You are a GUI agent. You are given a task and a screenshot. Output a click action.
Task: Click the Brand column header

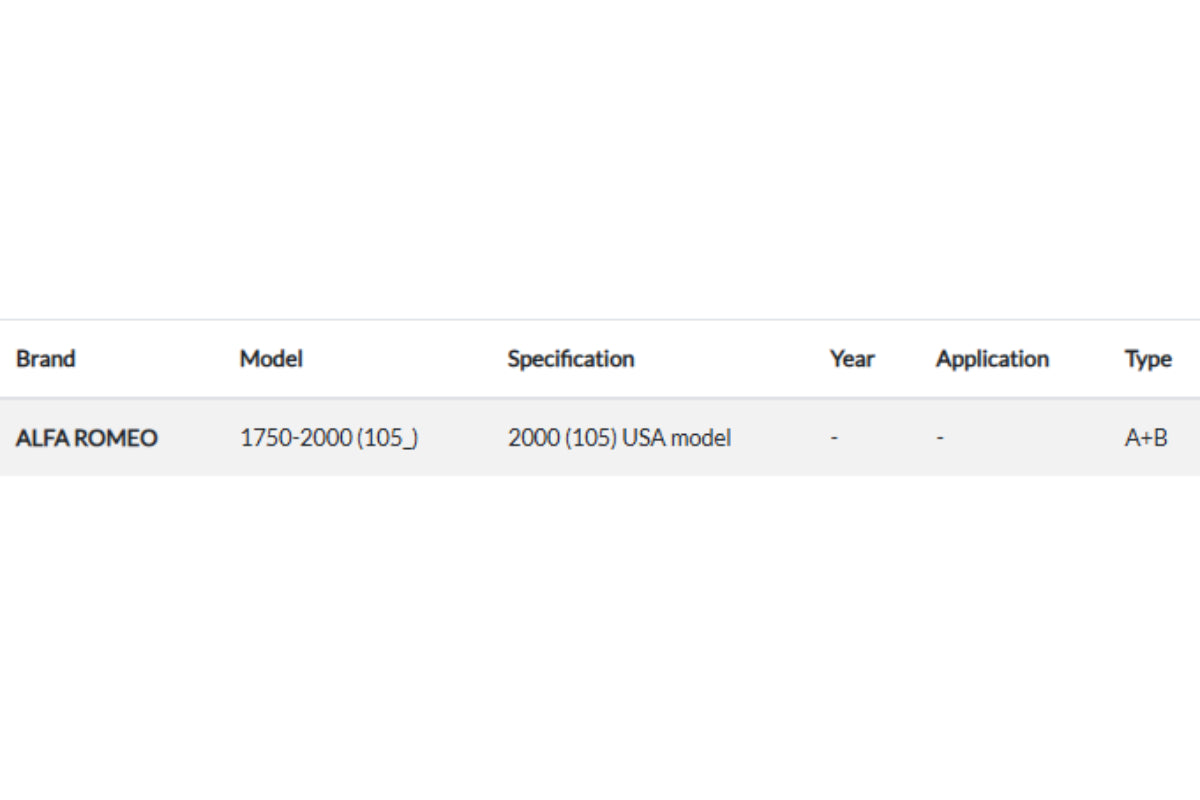(x=45, y=359)
